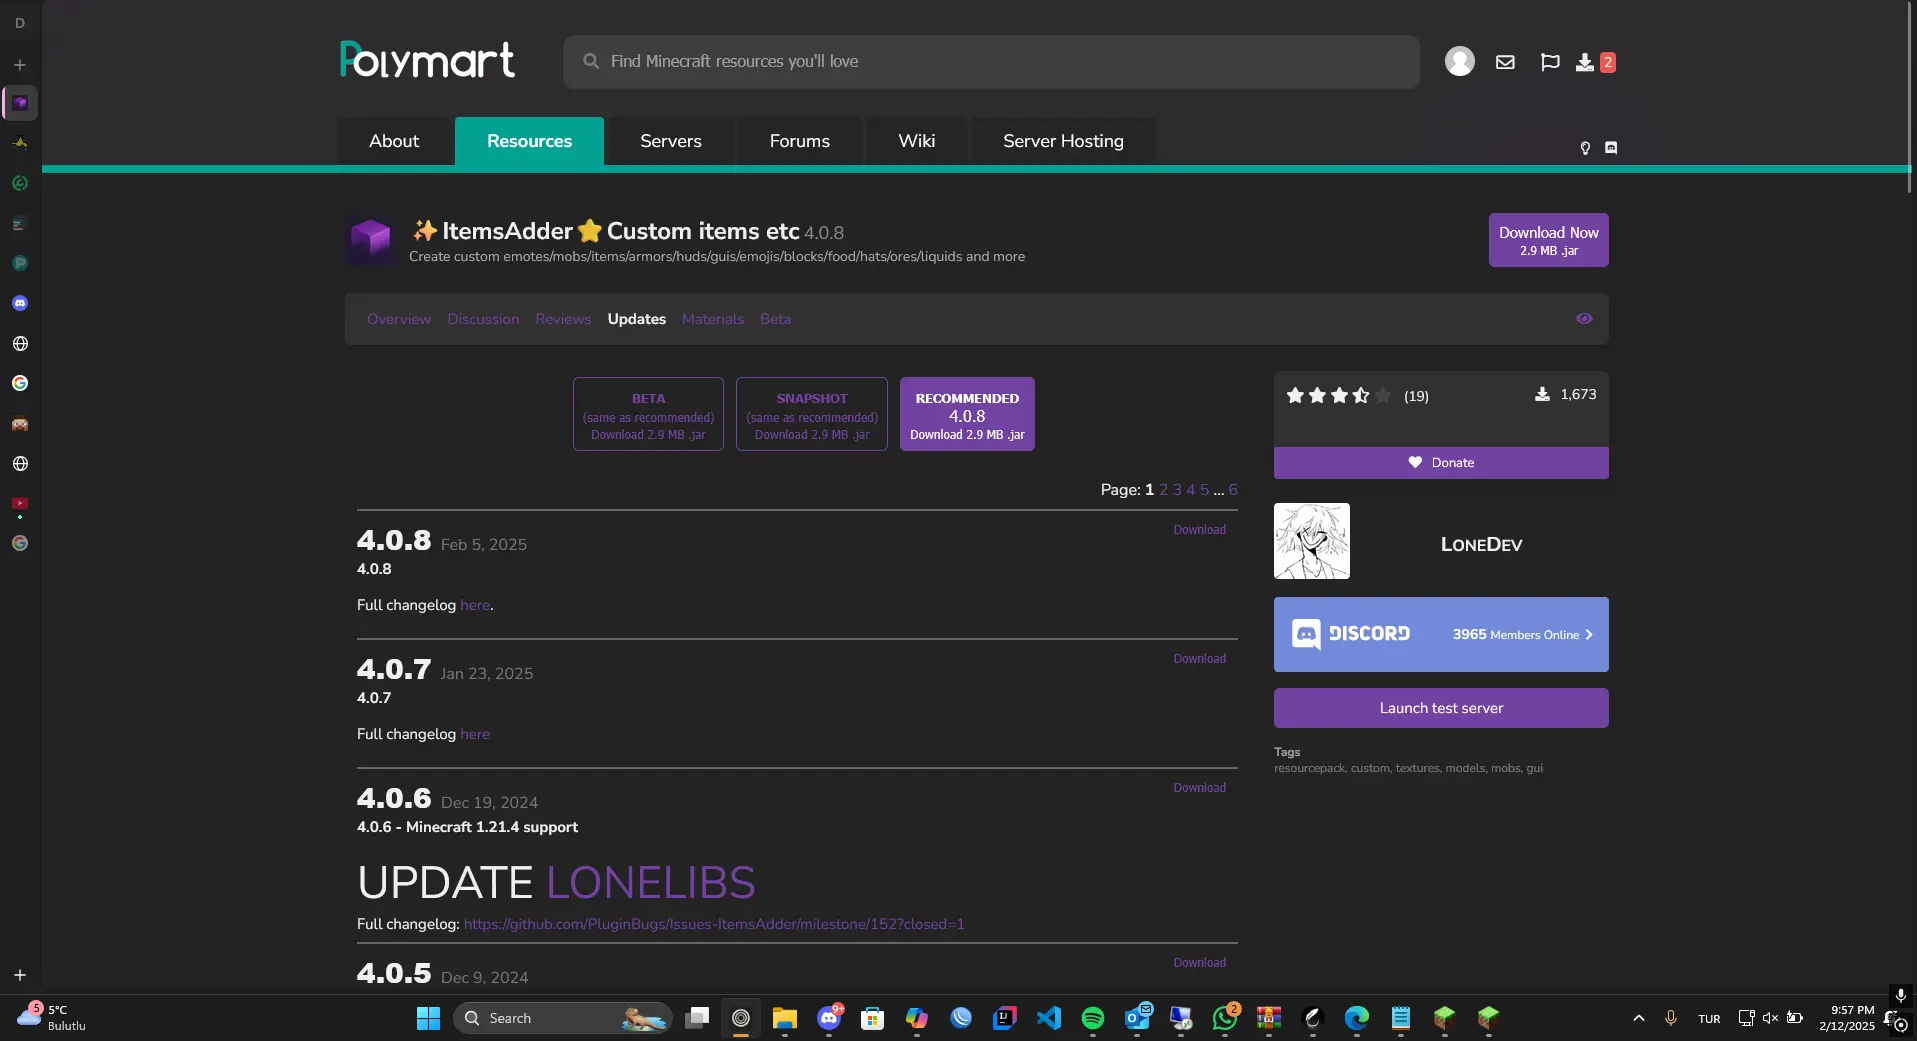The height and width of the screenshot is (1041, 1917).
Task: Click Download link for version 4.0.7
Action: tap(1199, 659)
